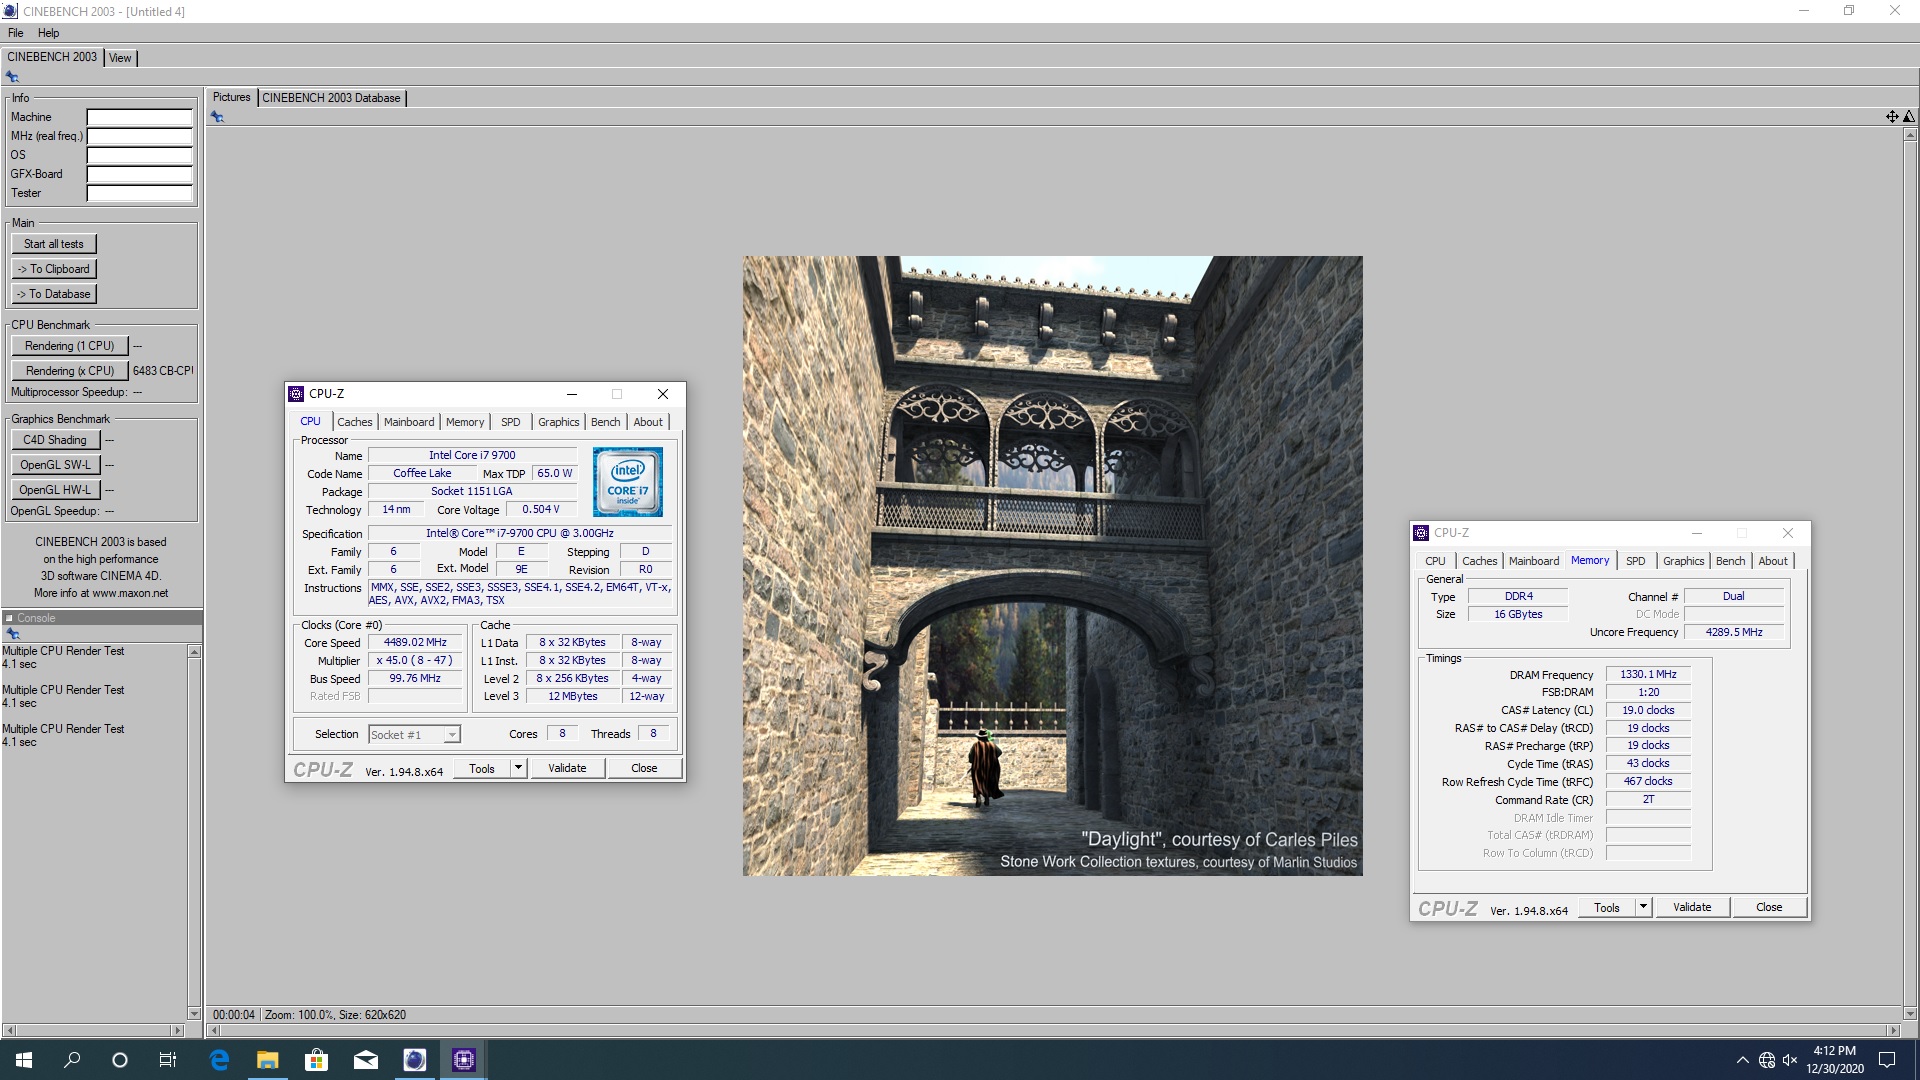This screenshot has height=1080, width=1920.
Task: Run the OpenGL SW-L test
Action: (55, 465)
